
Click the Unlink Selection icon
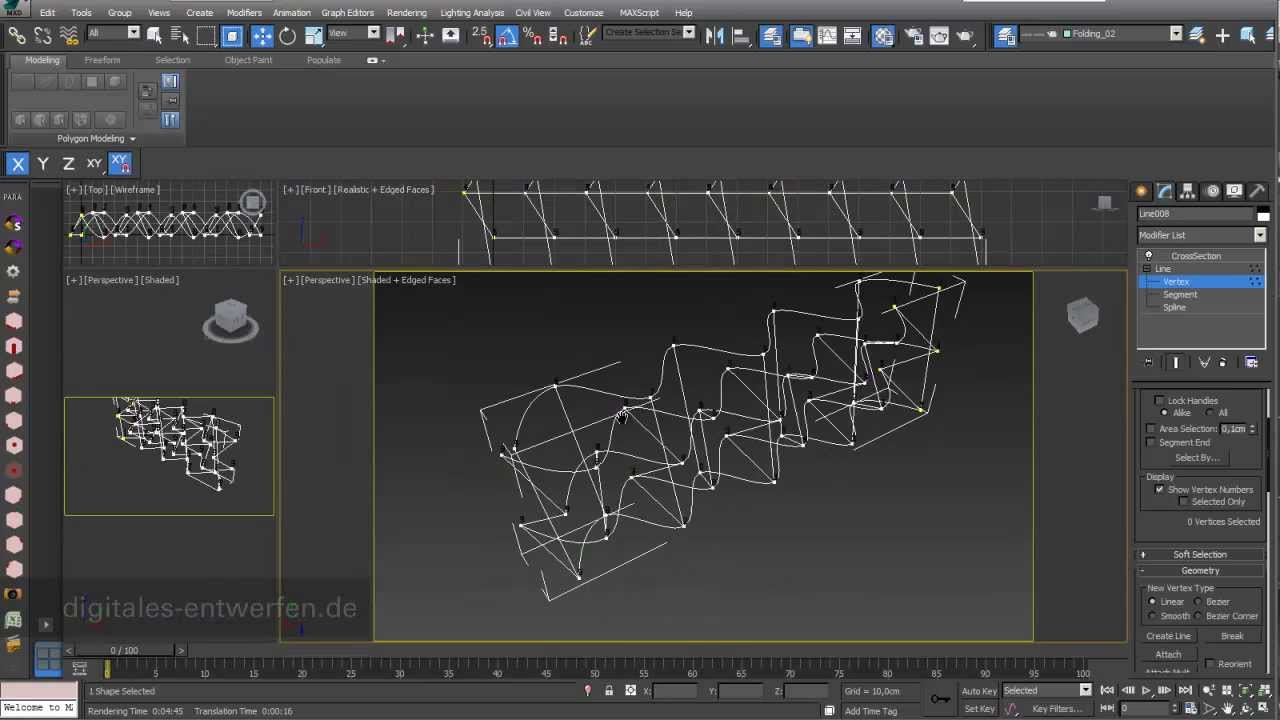[x=42, y=35]
